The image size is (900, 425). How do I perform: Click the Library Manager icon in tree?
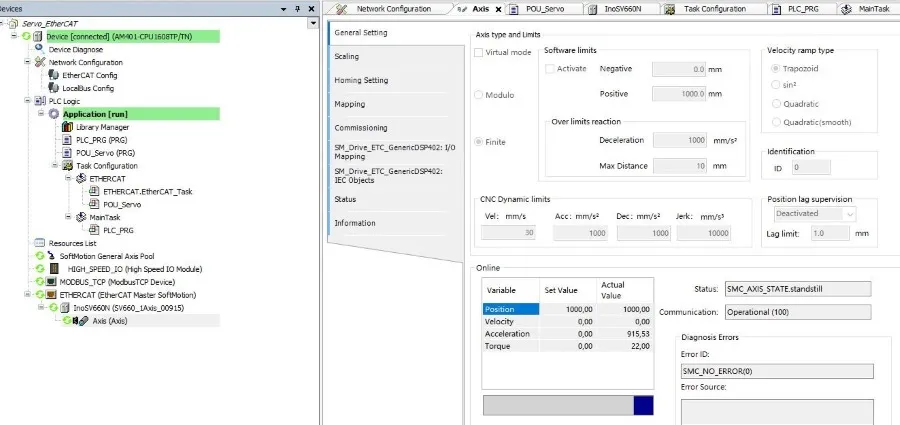[67, 127]
